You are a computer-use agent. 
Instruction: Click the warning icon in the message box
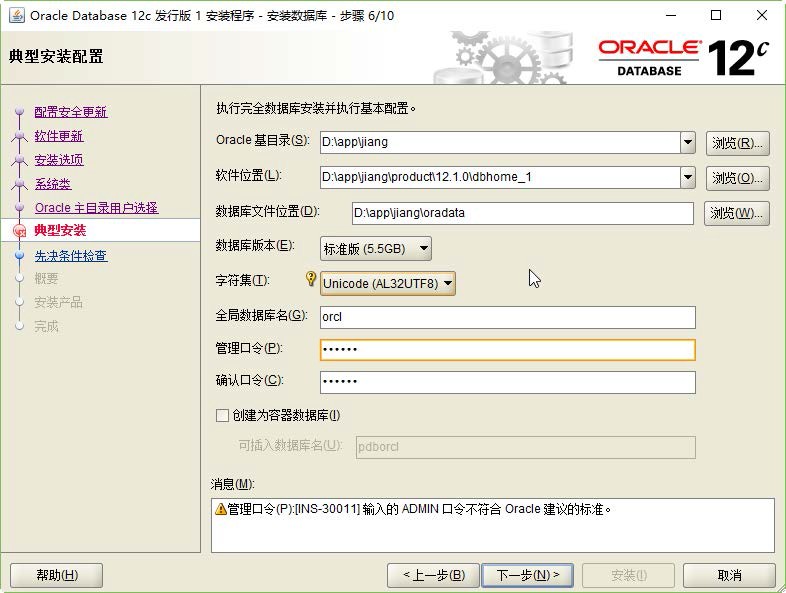tap(221, 509)
